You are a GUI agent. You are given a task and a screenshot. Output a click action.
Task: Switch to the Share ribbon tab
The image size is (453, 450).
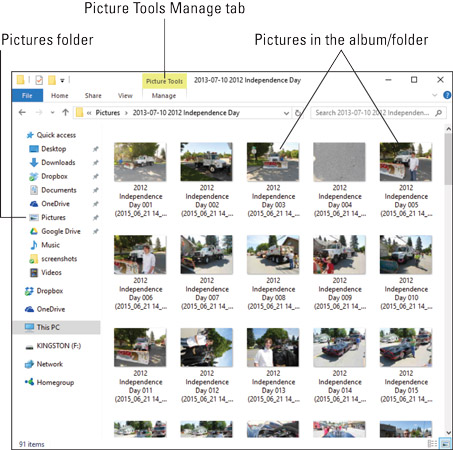click(x=93, y=96)
